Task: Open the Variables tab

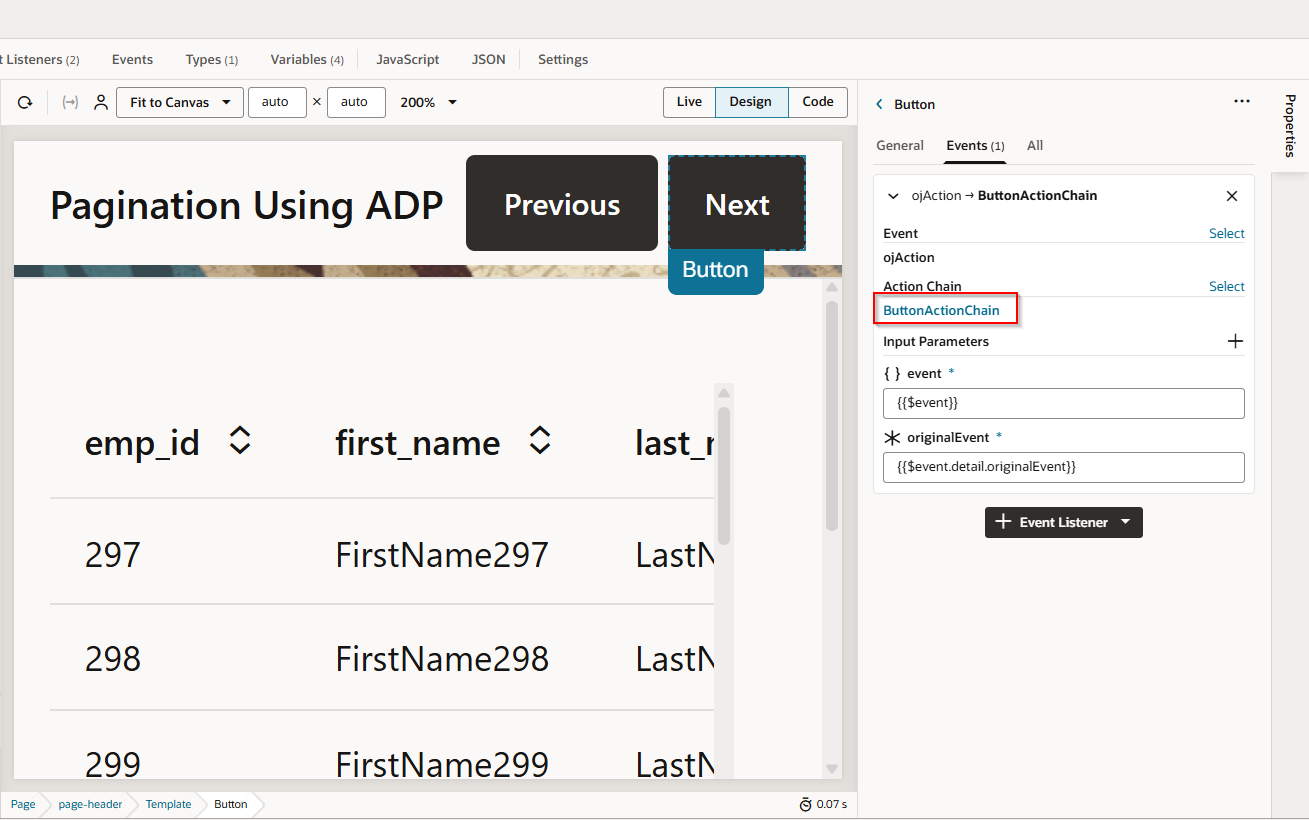Action: 306,59
